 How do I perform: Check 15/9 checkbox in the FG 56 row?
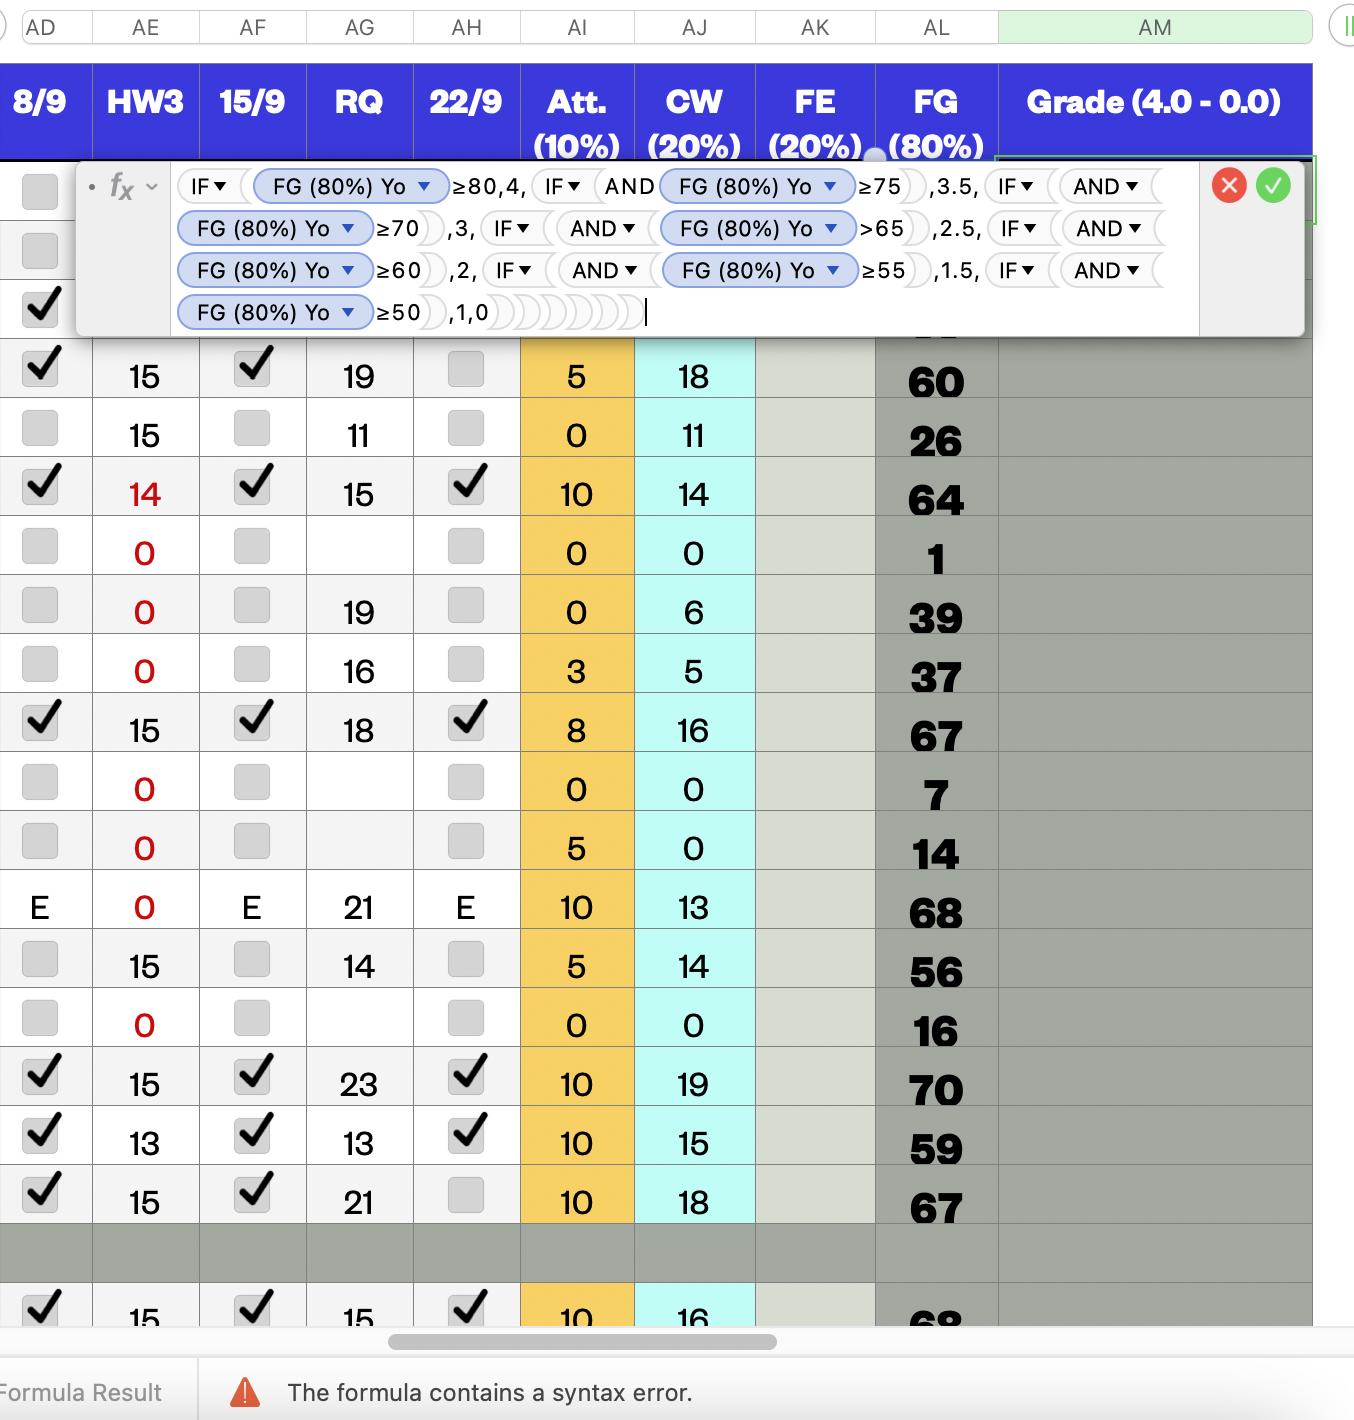(252, 959)
